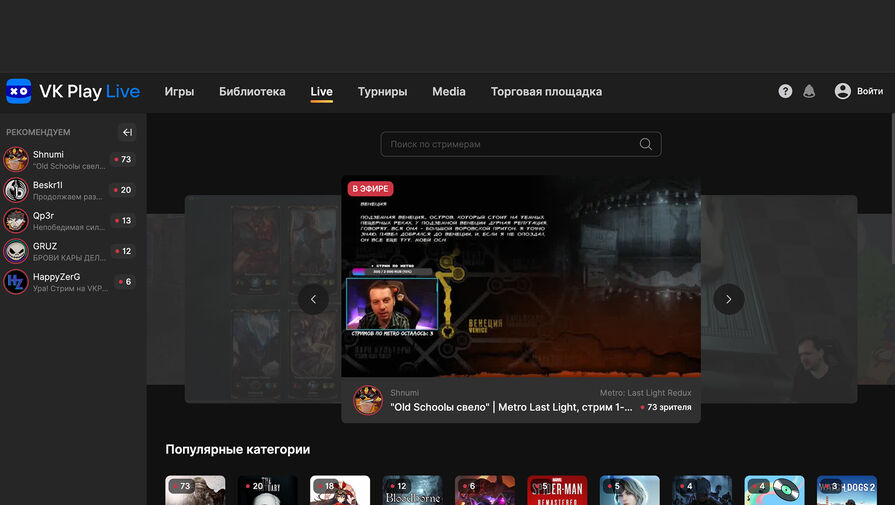The width and height of the screenshot is (895, 505).
Task: Open the featured stream video preview
Action: pyautogui.click(x=521, y=276)
